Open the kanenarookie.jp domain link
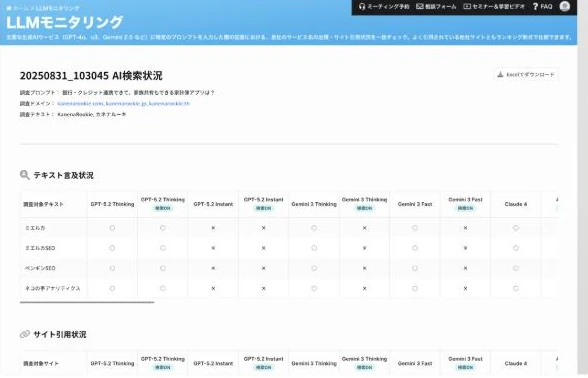Viewport: 588px width, 378px height. tap(126, 104)
